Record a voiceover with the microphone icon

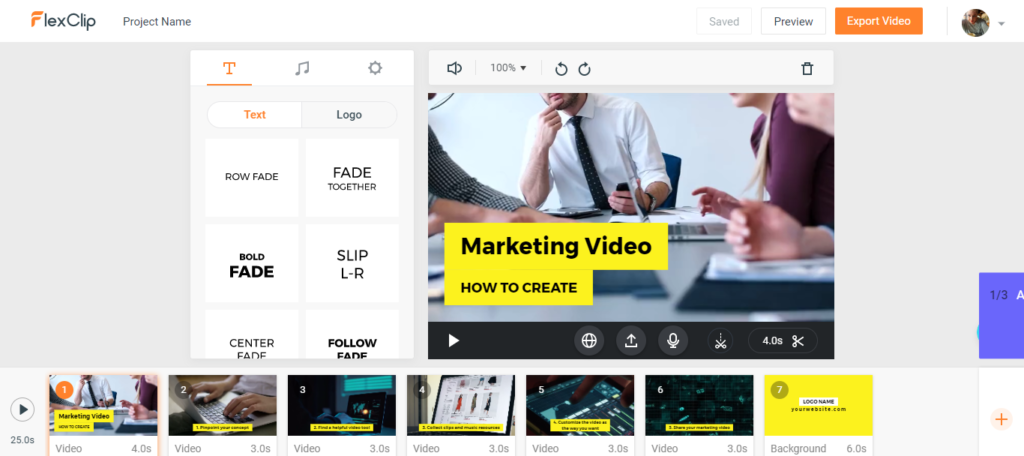pyautogui.click(x=673, y=341)
